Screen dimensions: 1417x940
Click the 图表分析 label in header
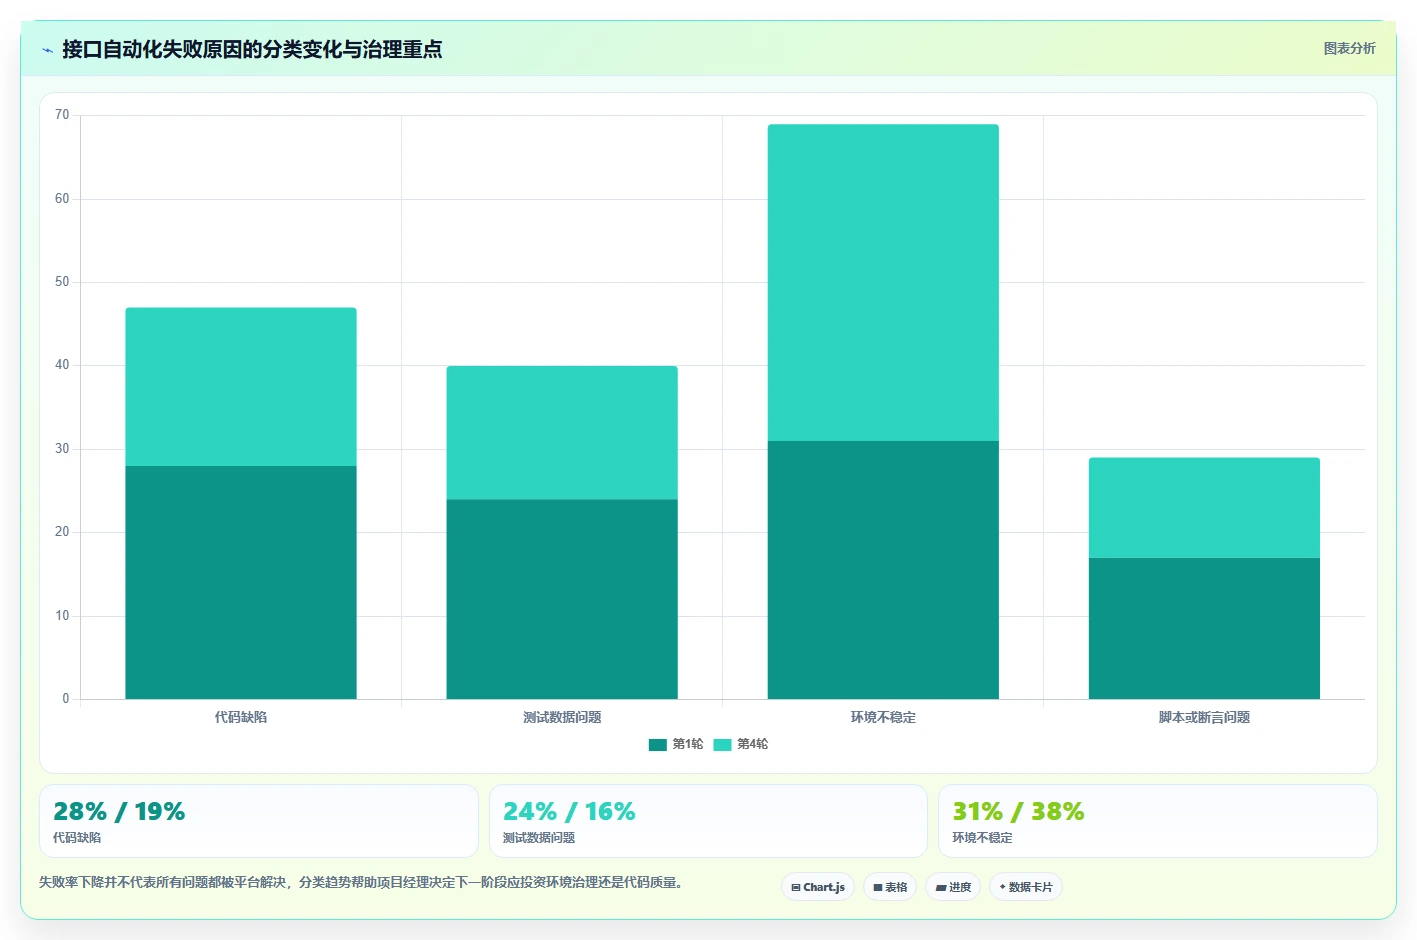pos(1349,48)
